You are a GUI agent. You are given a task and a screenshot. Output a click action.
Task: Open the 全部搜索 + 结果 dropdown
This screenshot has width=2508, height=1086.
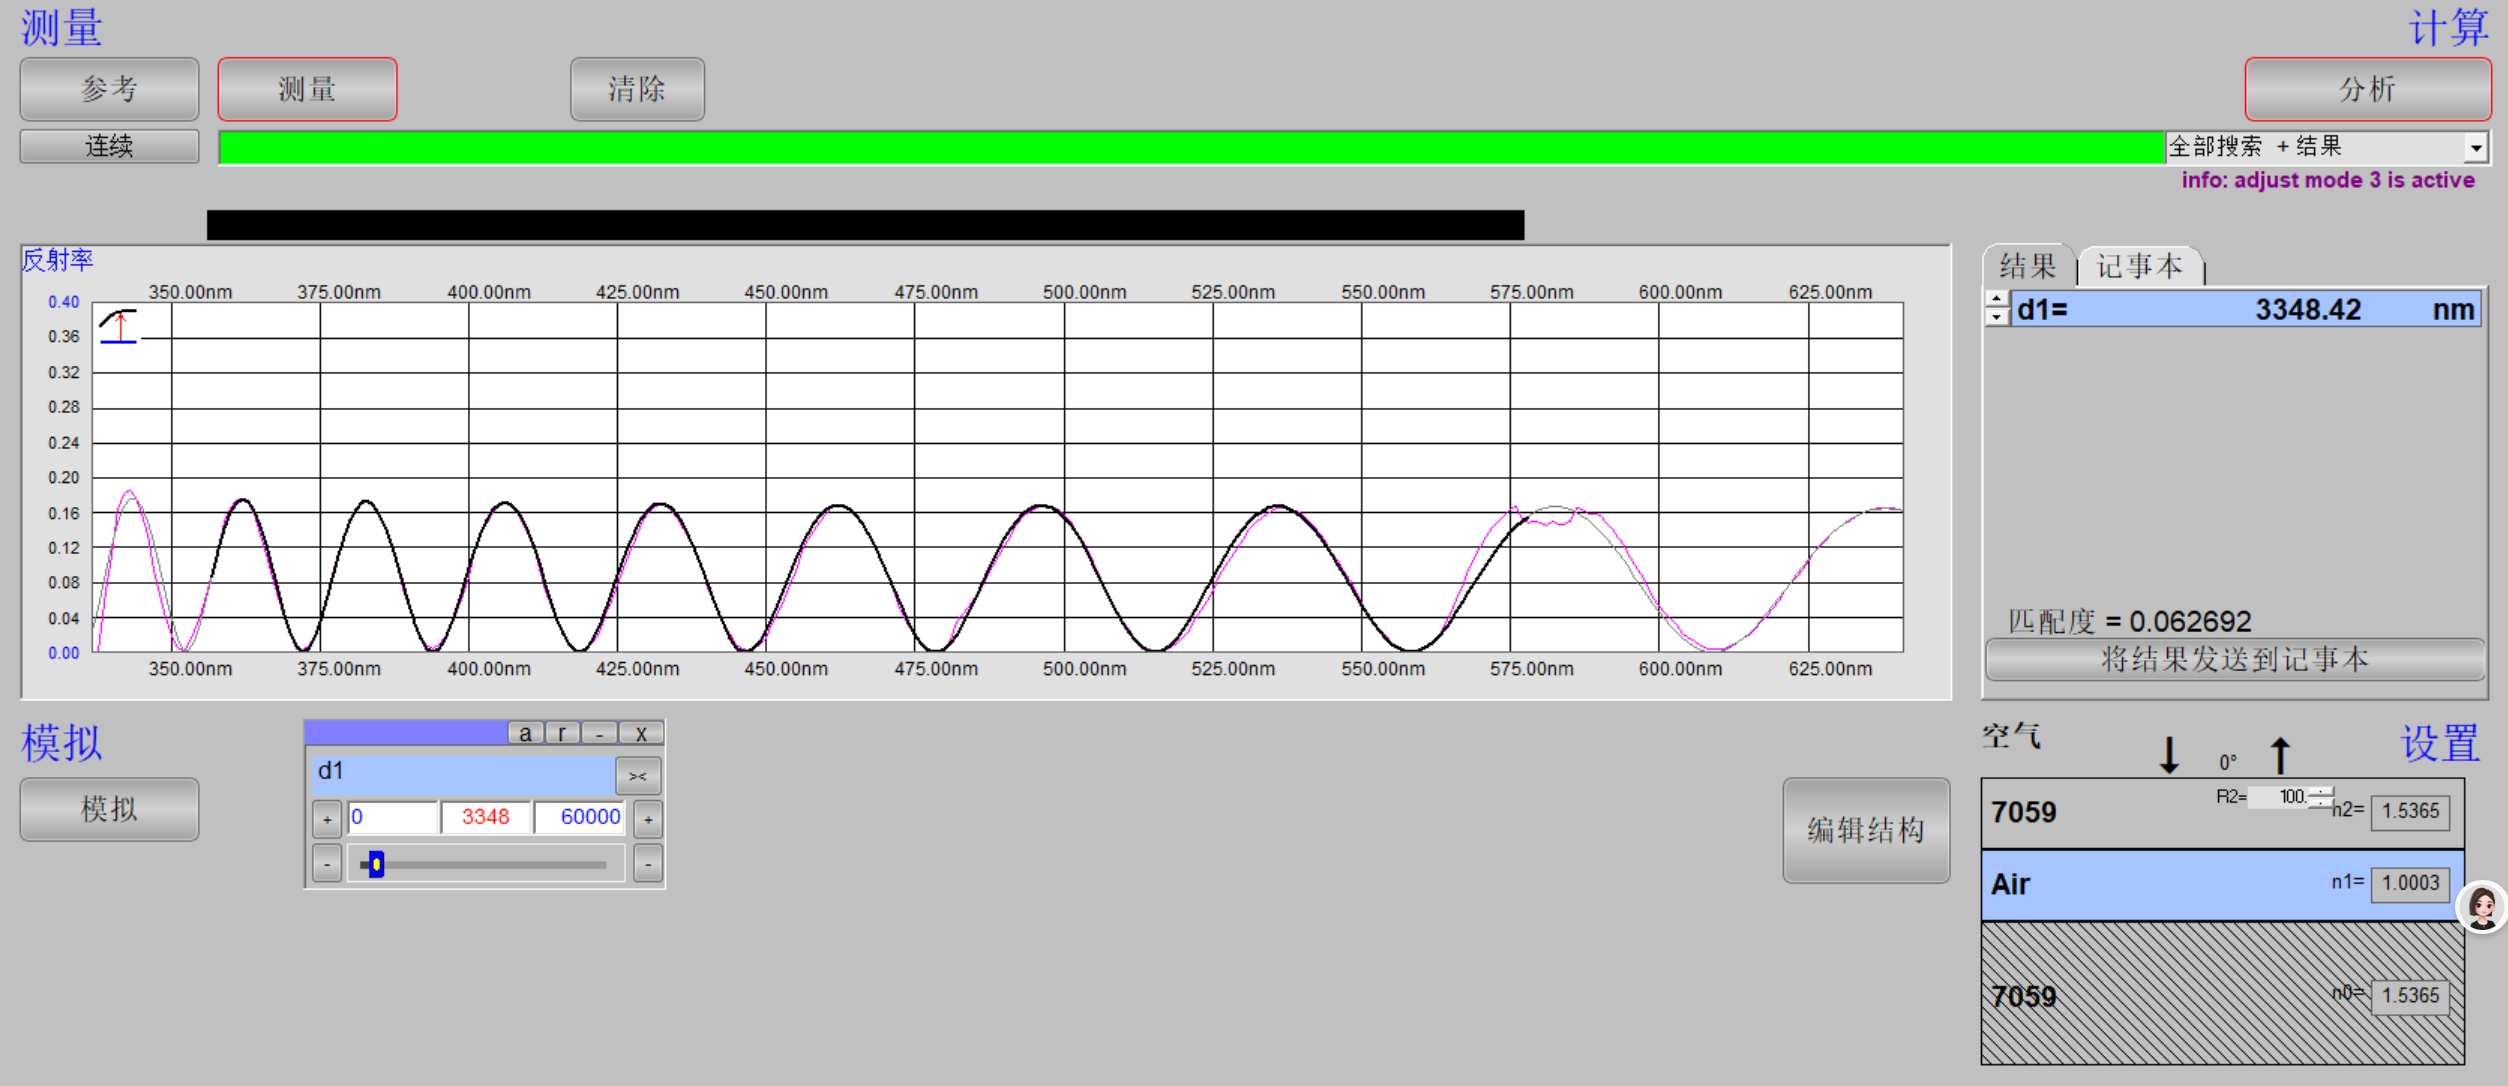2475,148
